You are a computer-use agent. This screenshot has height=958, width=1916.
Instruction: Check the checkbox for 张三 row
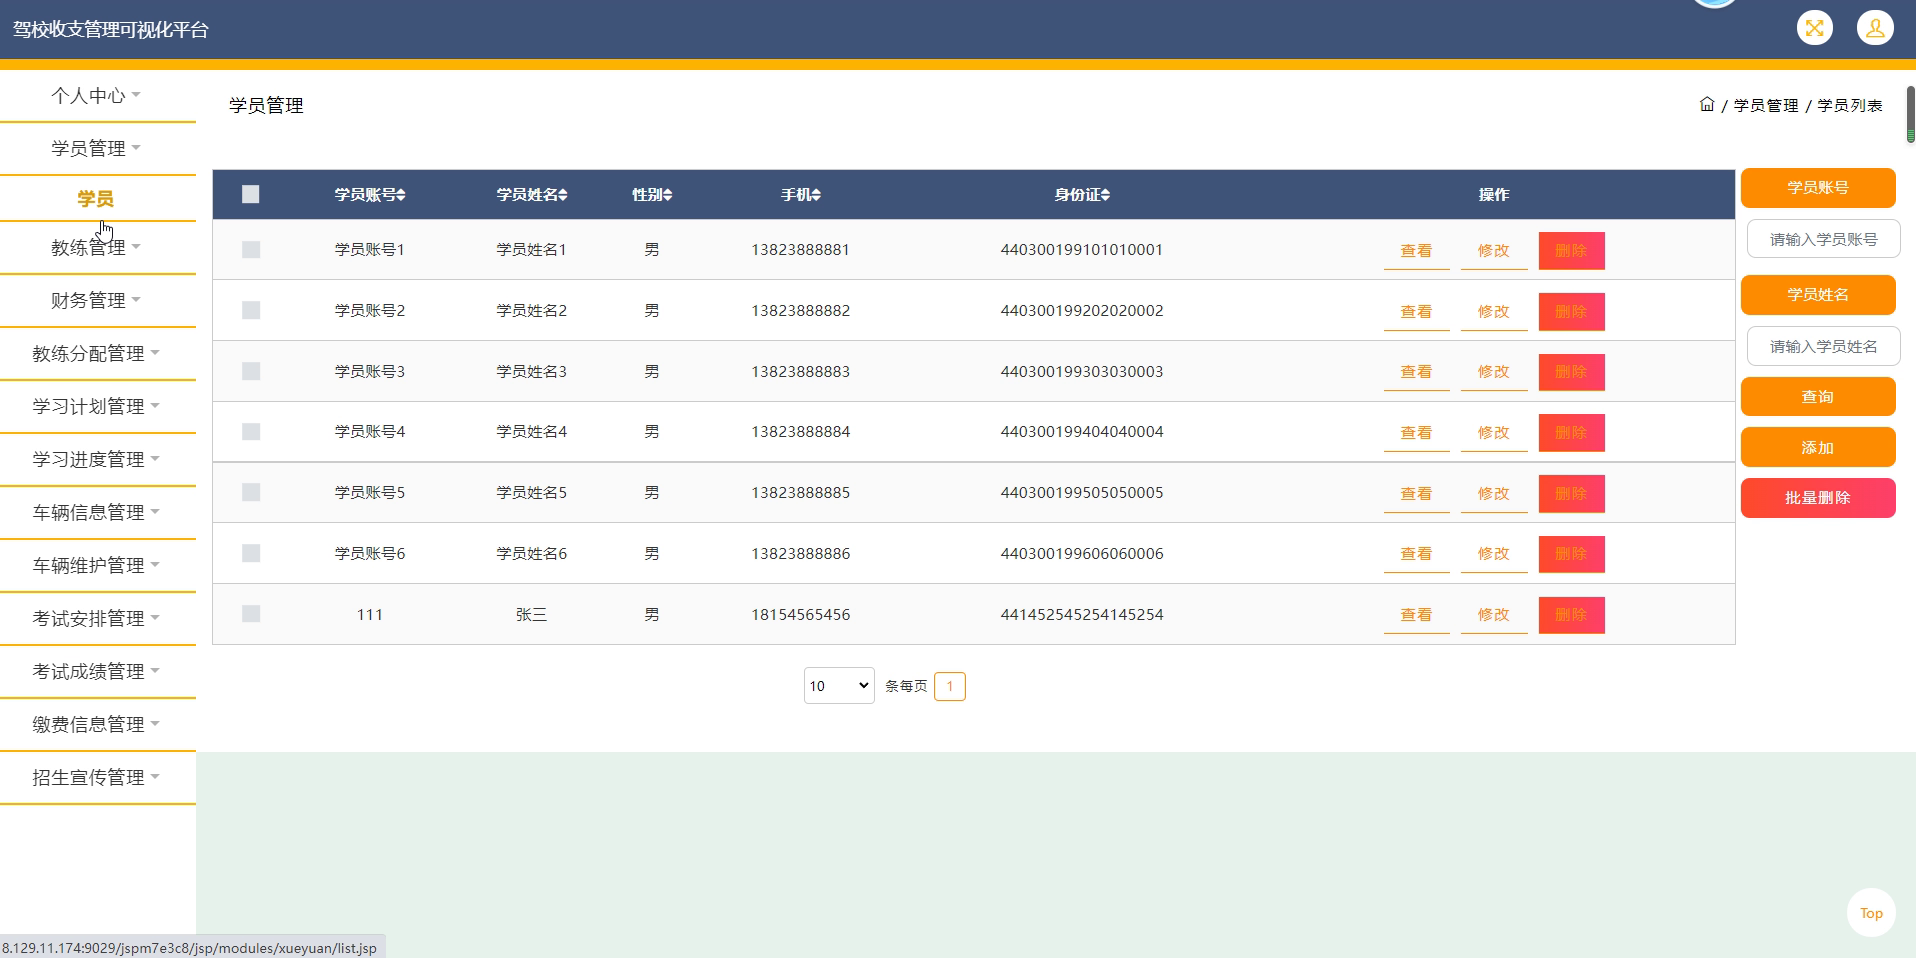[251, 614]
